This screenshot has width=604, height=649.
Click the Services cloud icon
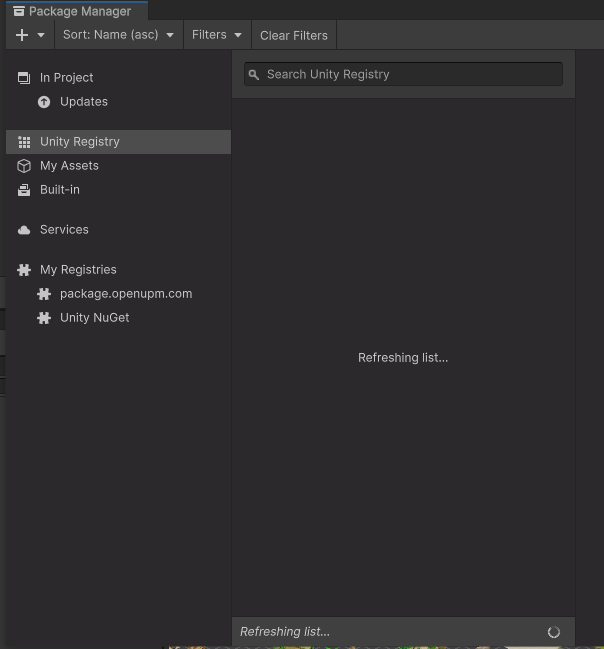click(24, 230)
